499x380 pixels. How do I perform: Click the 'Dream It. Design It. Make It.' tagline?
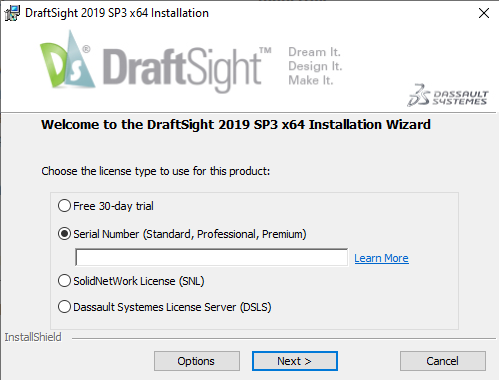315,66
